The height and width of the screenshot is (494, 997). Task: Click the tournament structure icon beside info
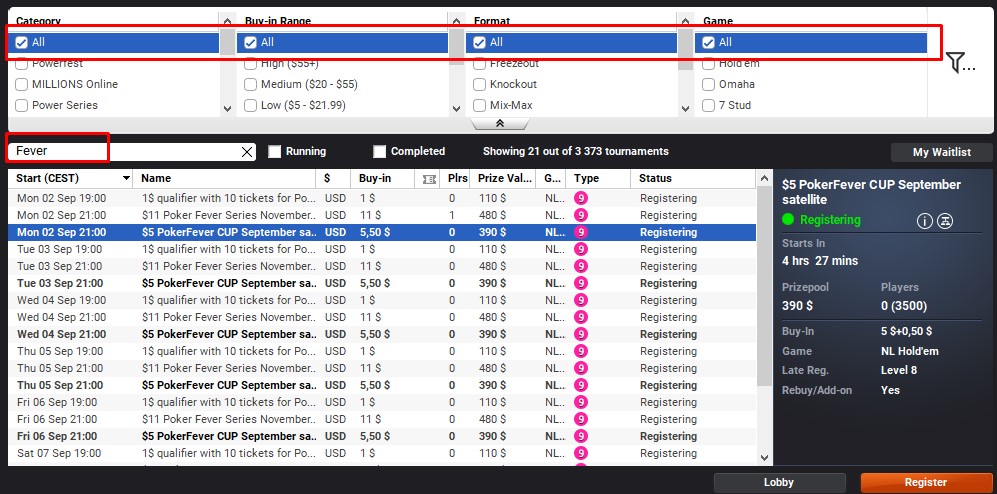pyautogui.click(x=945, y=220)
